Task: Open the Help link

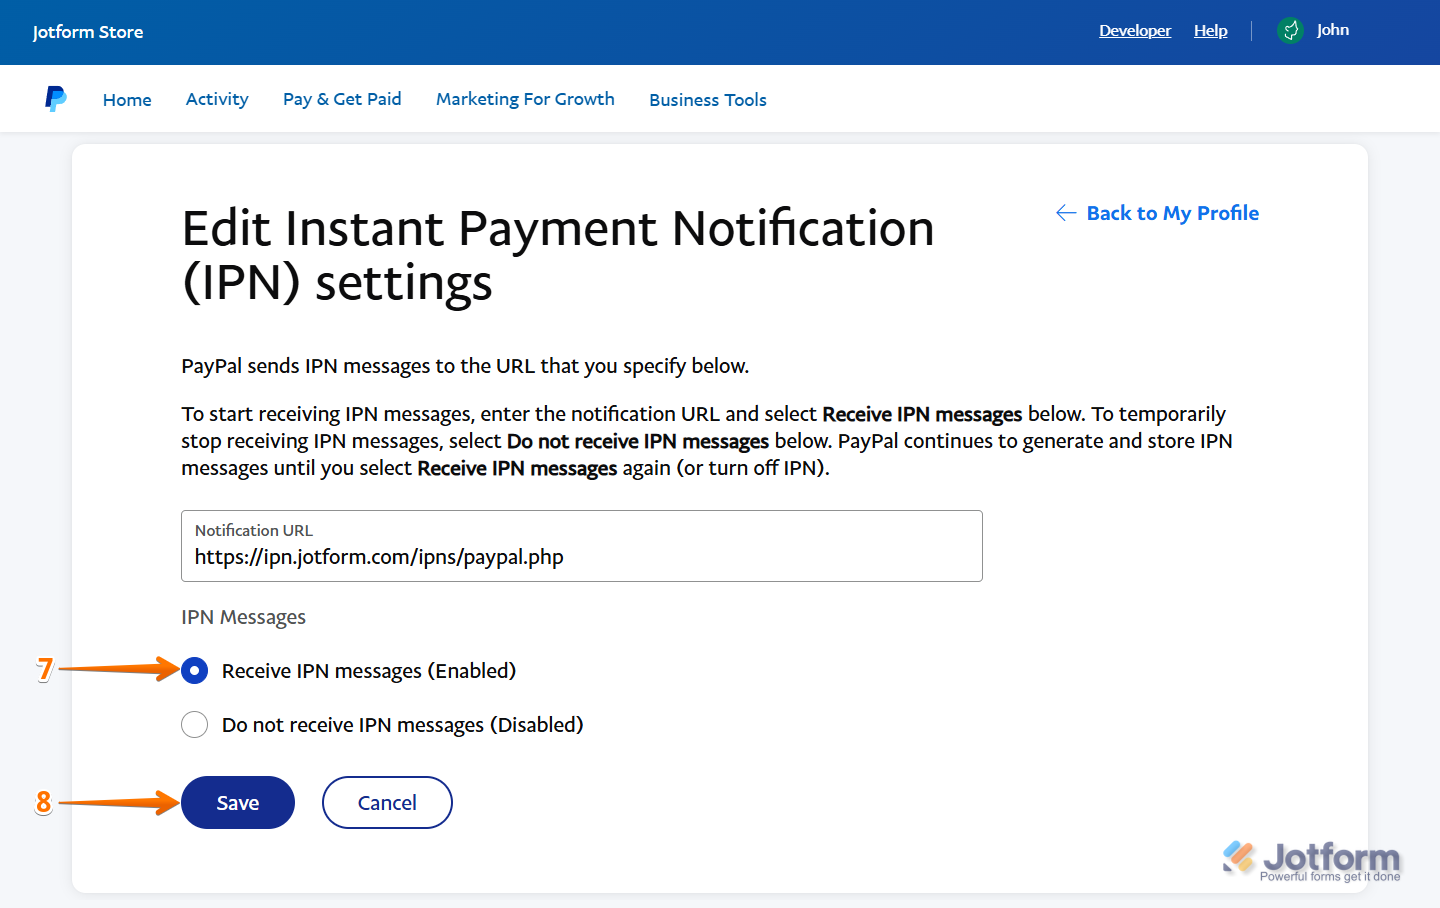Action: [x=1210, y=30]
